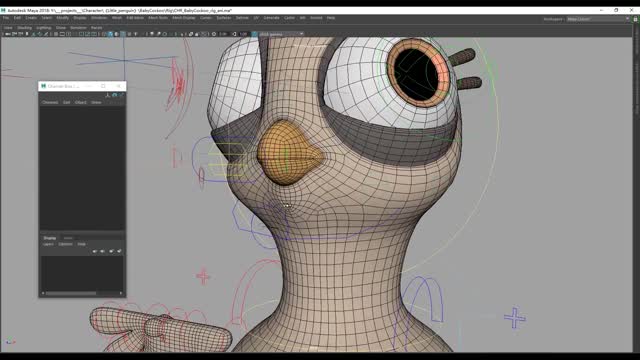The height and width of the screenshot is (360, 640).
Task: Select the Anim tab in layer editor
Action: point(68,238)
